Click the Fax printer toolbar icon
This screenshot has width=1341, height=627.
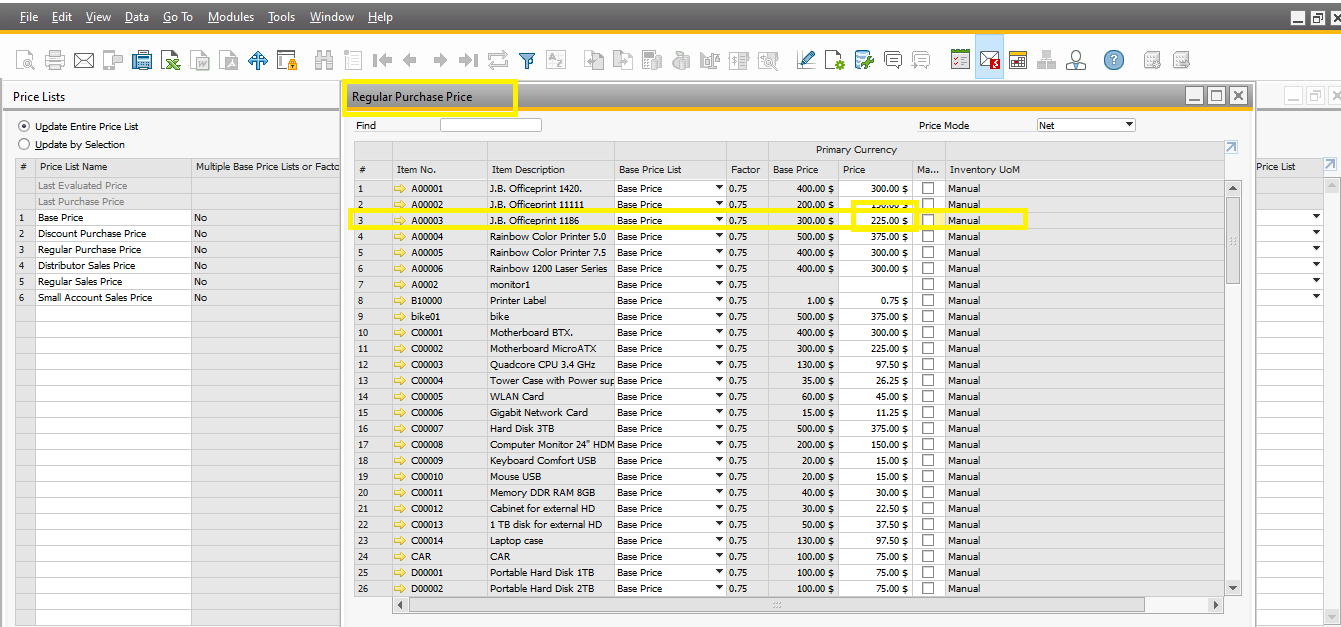point(142,61)
